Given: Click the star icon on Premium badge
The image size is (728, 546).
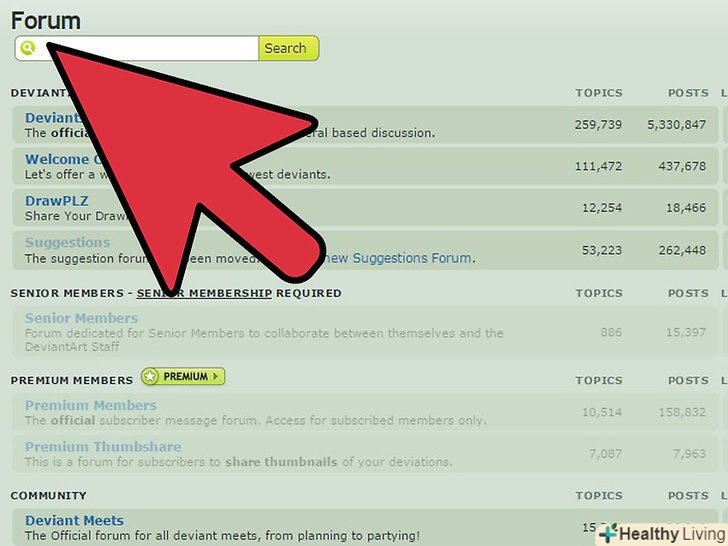Looking at the screenshot, I should pos(150,377).
